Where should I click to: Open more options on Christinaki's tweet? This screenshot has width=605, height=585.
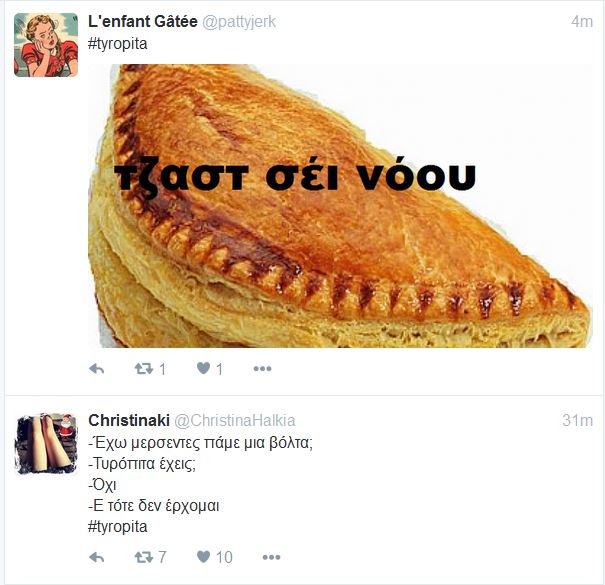point(271,557)
